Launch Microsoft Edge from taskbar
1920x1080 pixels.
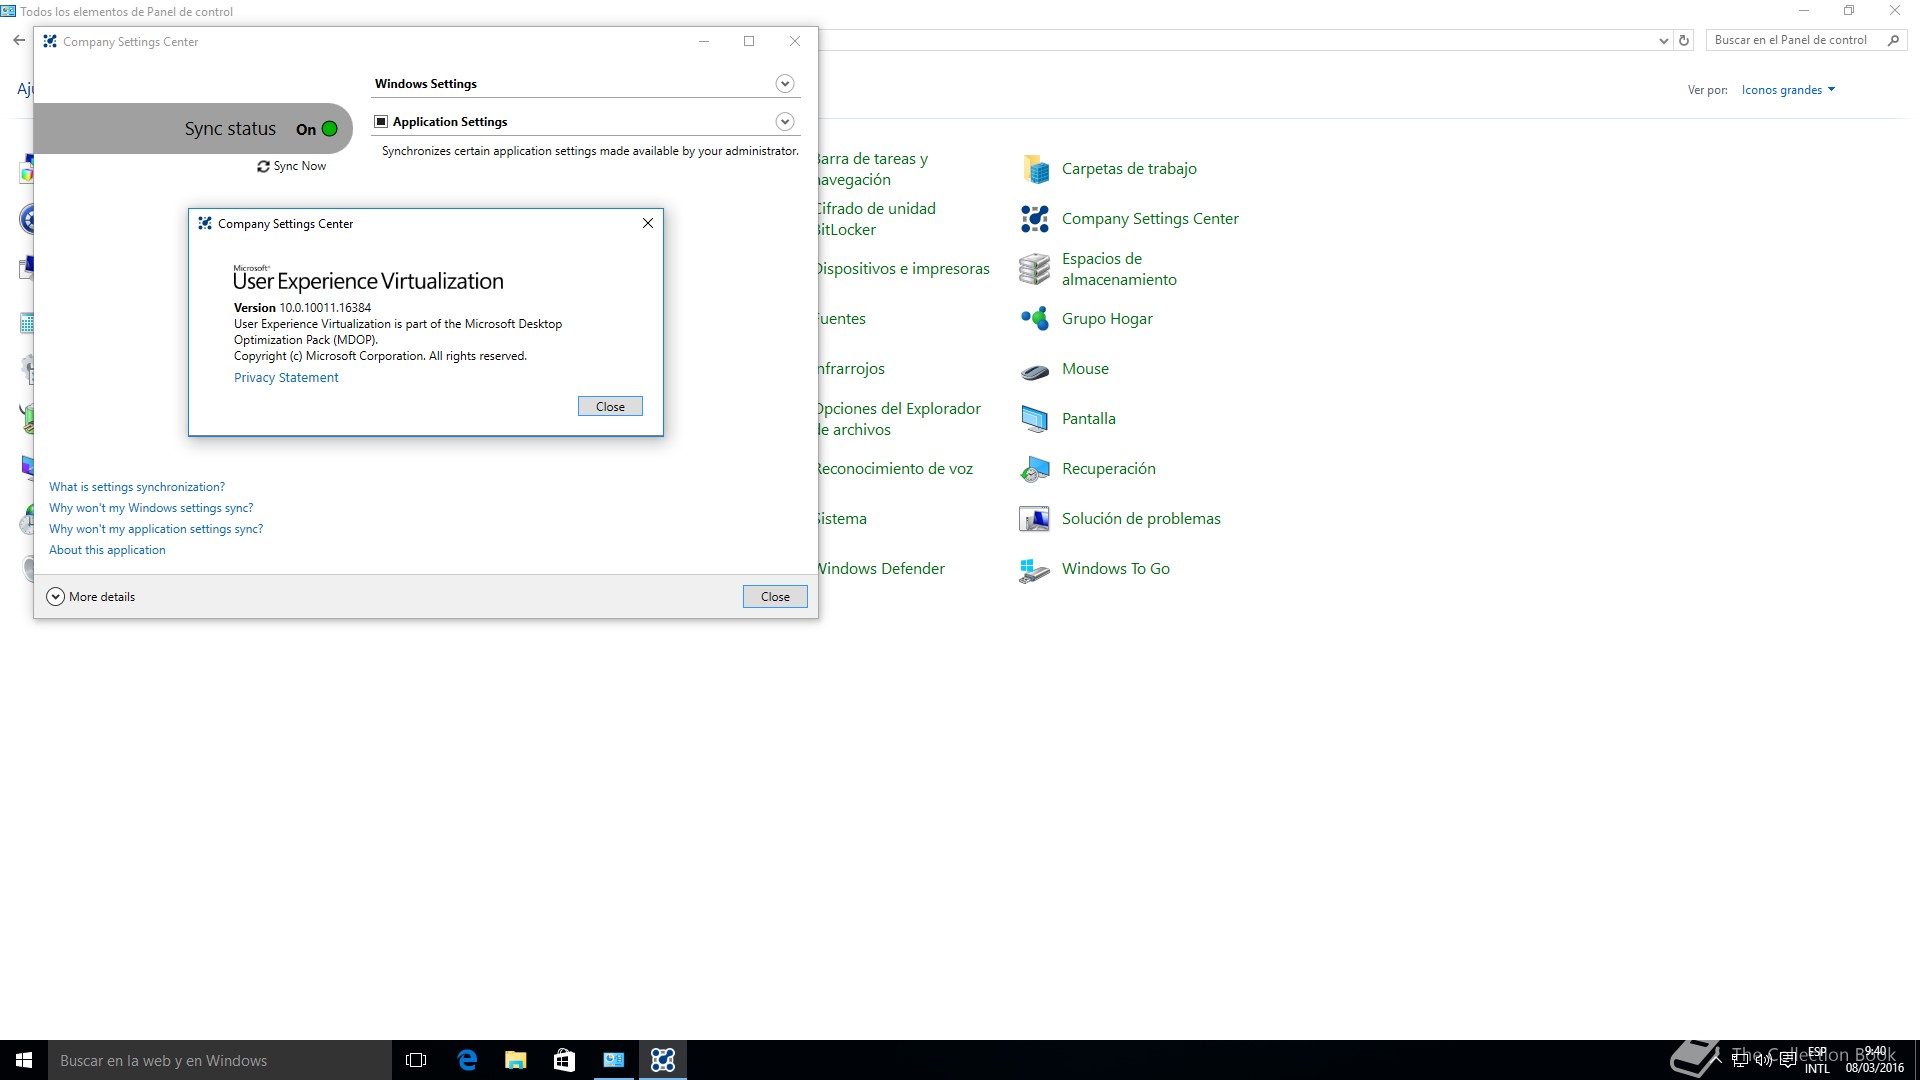click(x=467, y=1060)
